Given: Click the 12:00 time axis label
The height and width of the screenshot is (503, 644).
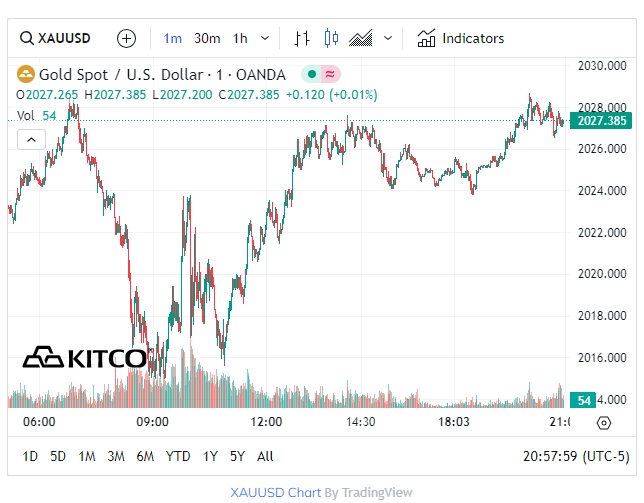Looking at the screenshot, I should click(266, 422).
